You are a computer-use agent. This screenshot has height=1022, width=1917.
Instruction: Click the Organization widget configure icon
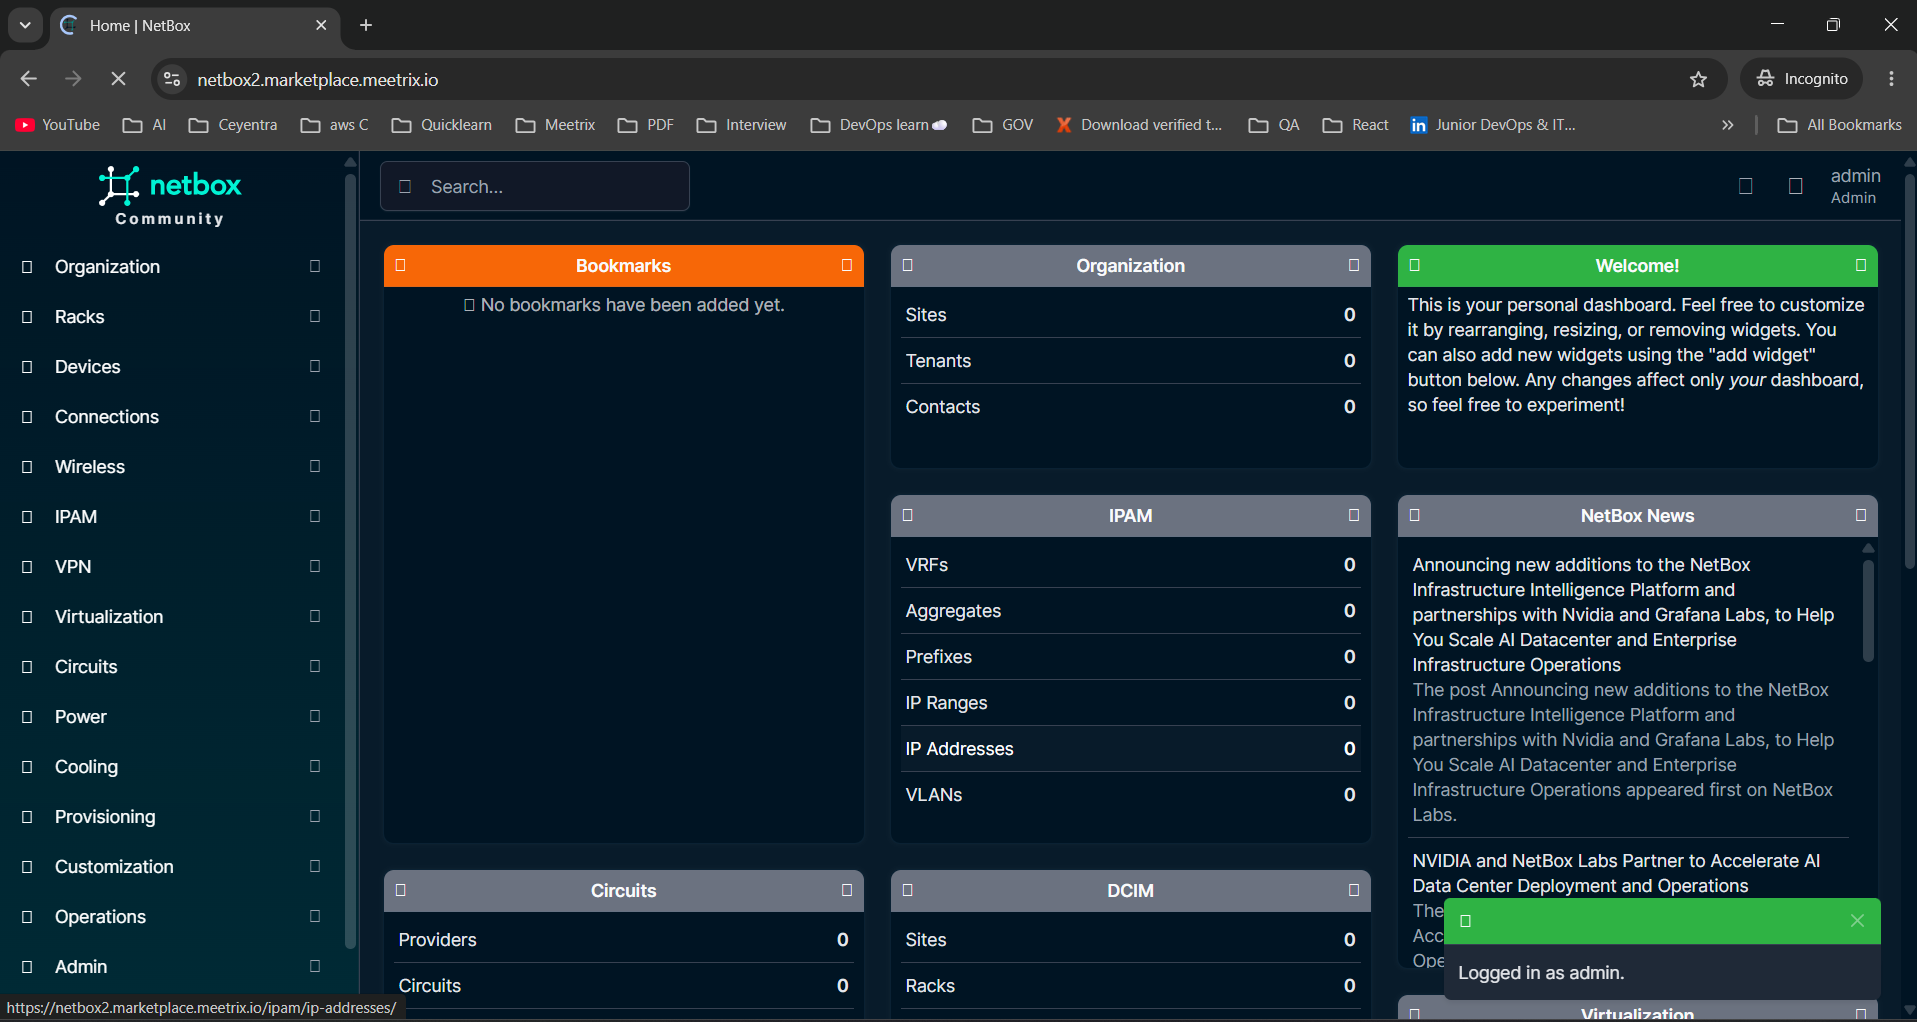pyautogui.click(x=908, y=265)
